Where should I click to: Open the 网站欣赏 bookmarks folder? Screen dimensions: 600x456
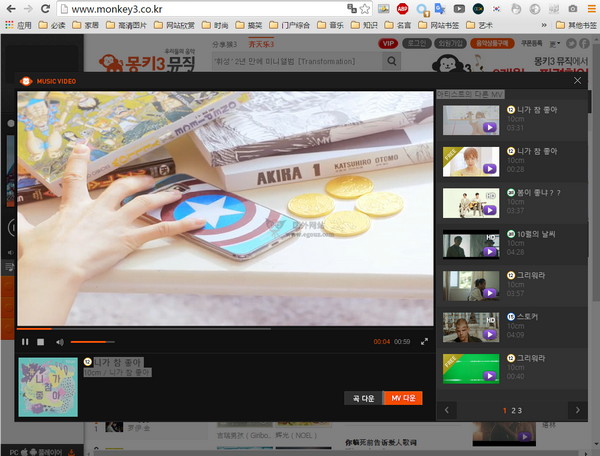coord(174,25)
